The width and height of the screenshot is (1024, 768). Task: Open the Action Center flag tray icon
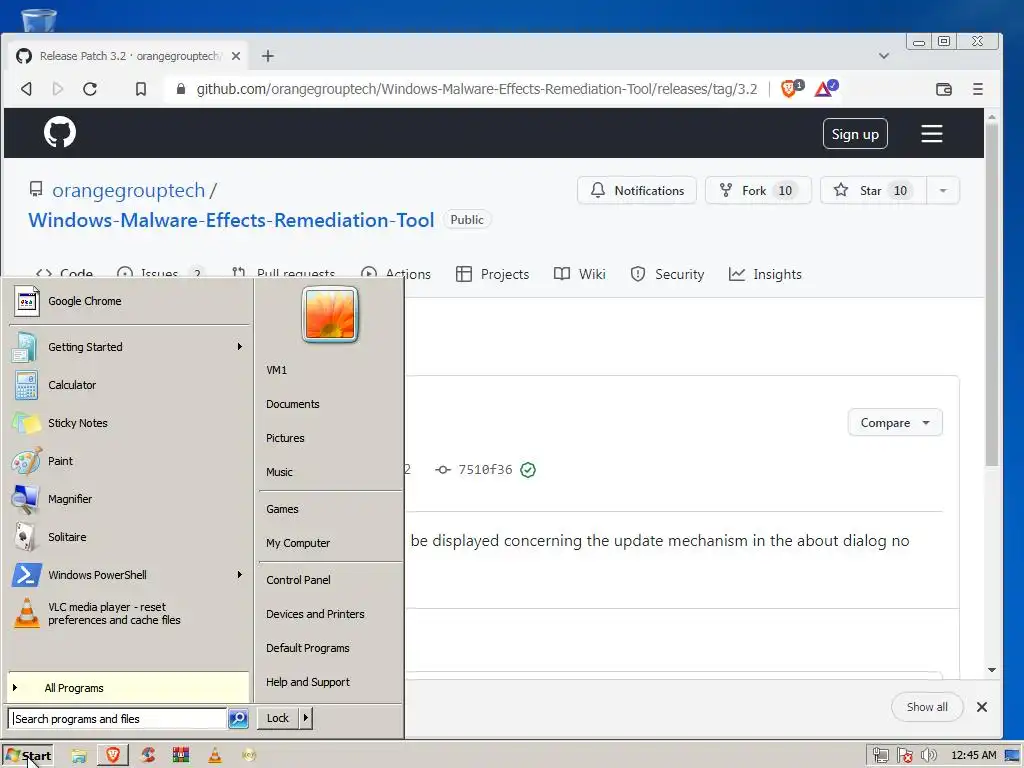(x=904, y=756)
